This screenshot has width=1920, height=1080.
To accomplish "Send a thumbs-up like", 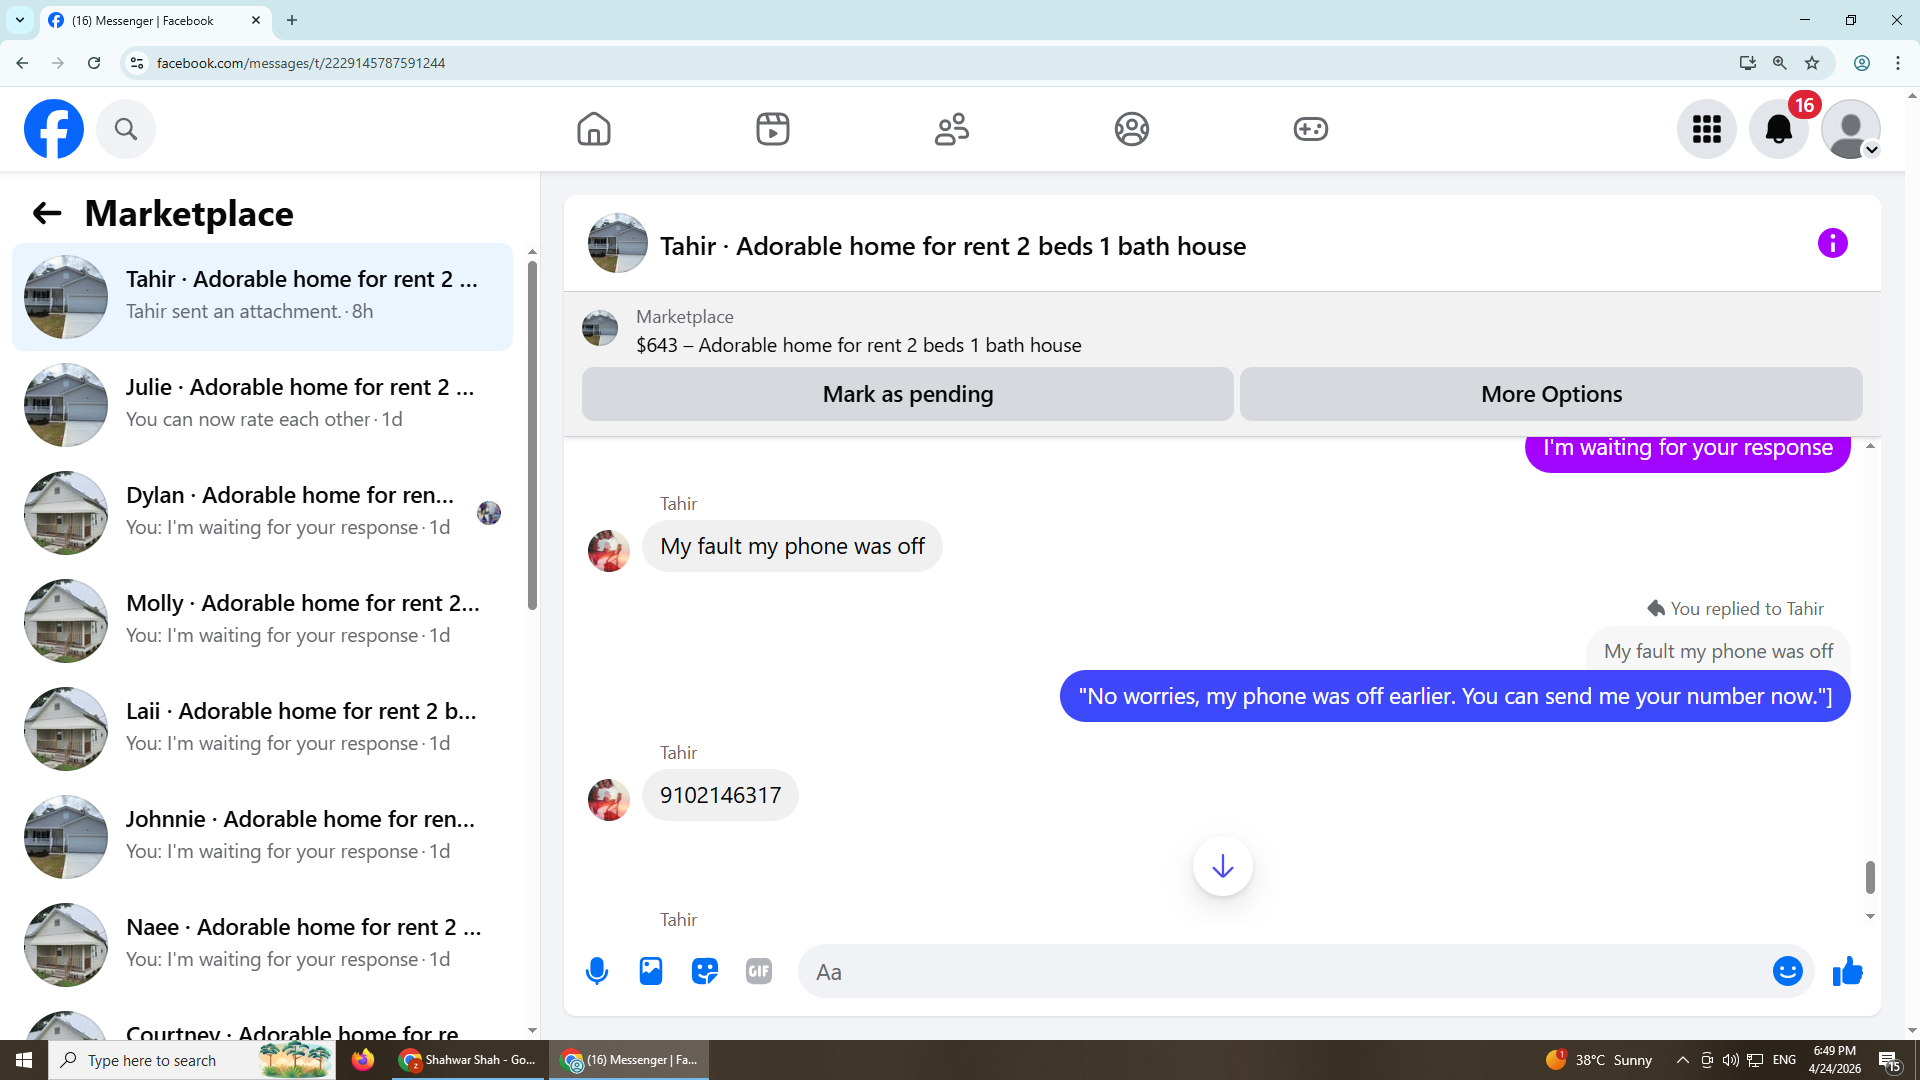I will pyautogui.click(x=1848, y=971).
